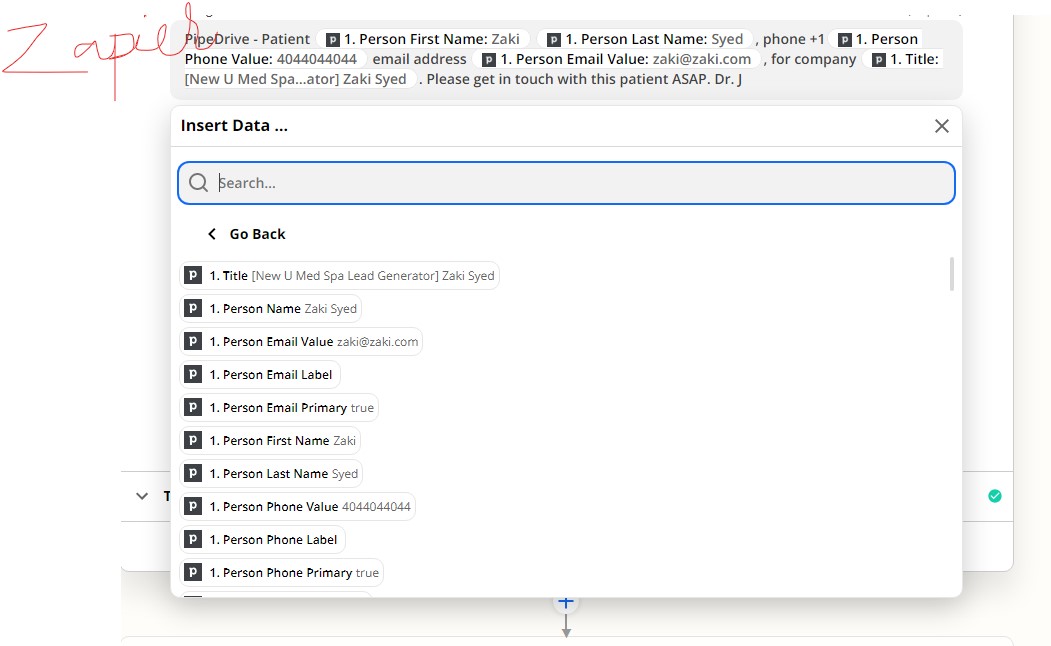Insert the 1. Person Email Primary pill
1051x646 pixels.
point(279,407)
